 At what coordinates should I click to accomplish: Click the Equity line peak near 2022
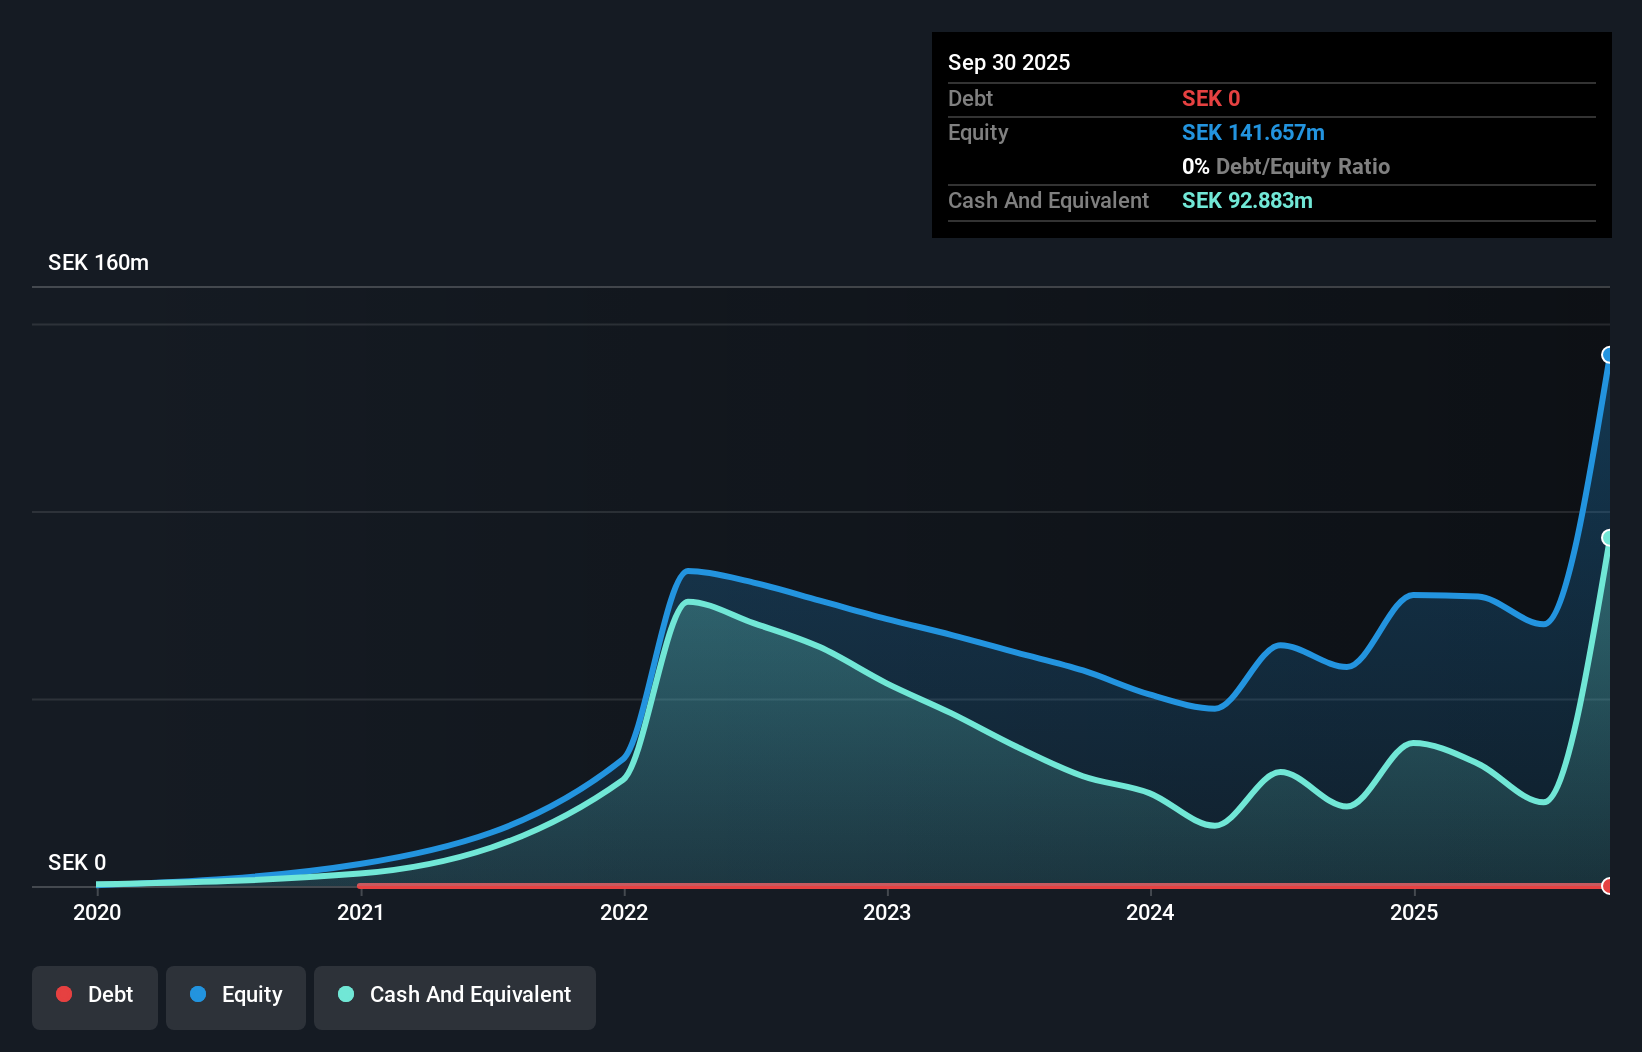[690, 571]
